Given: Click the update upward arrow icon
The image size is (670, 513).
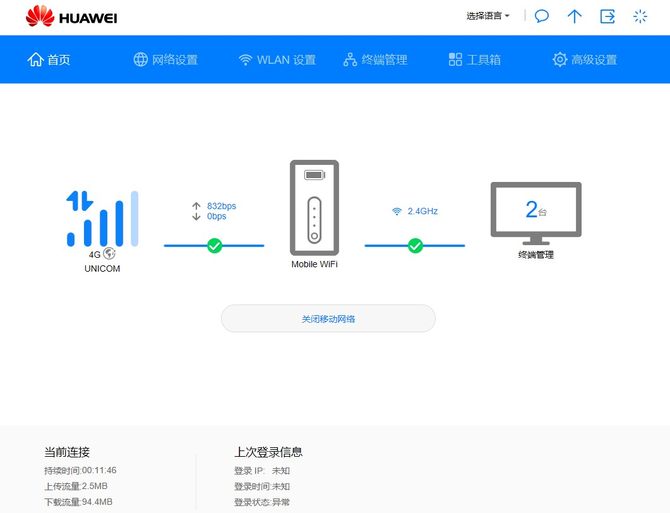Looking at the screenshot, I should (x=574, y=16).
